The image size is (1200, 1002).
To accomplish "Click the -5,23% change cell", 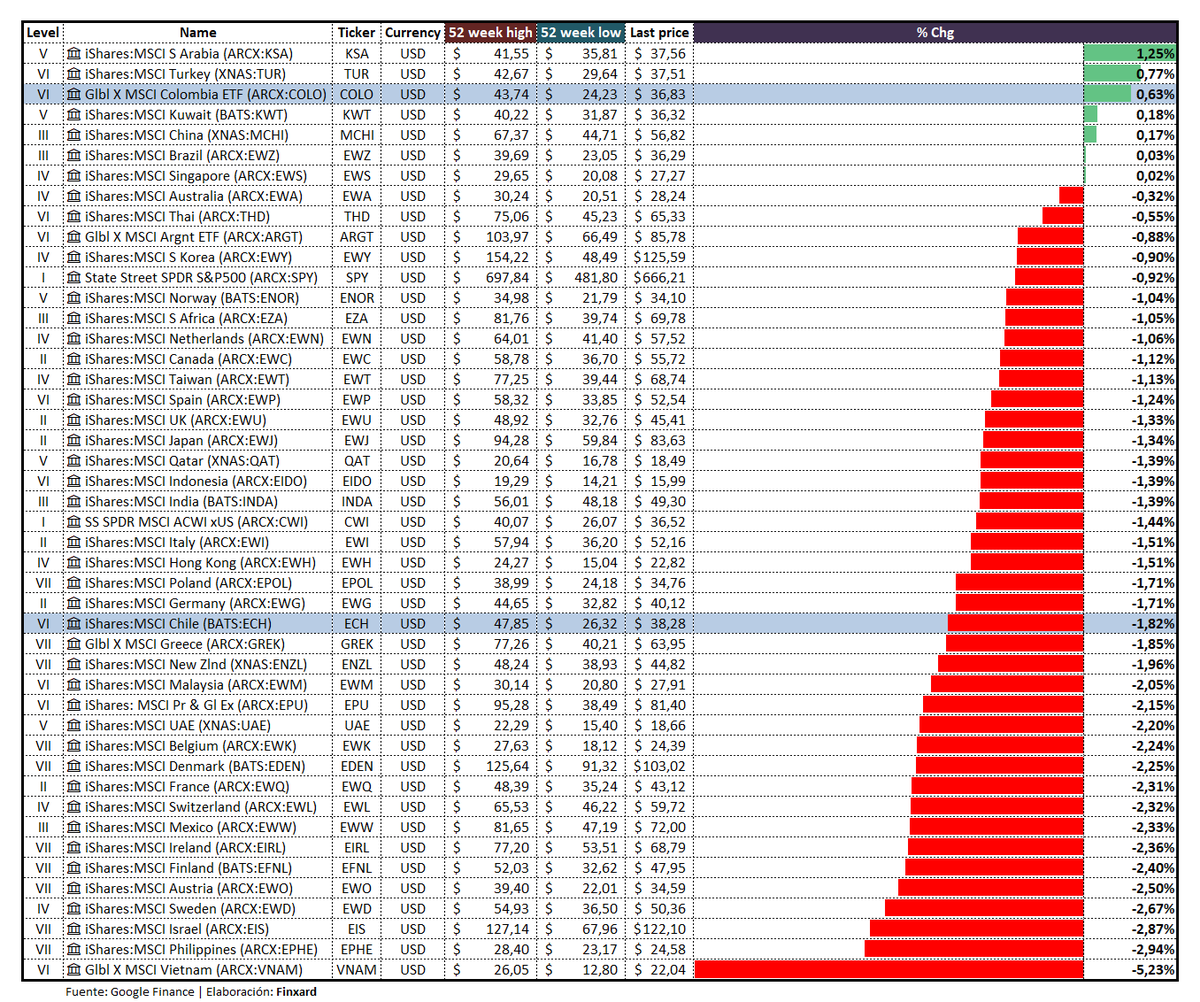I will click(x=935, y=969).
